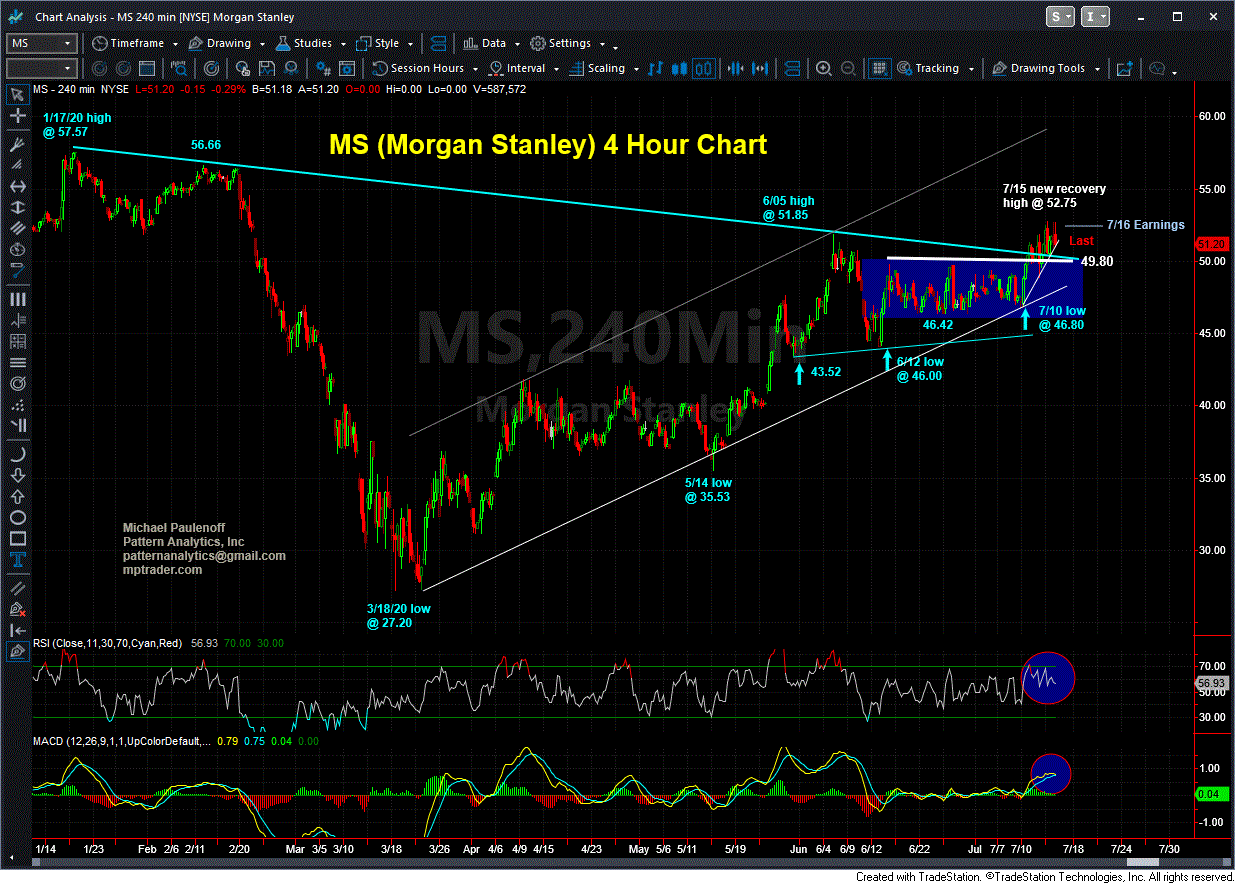Screen dimensions: 1235x883
Task: Click the remove drawing objects icon
Action: 17,608
